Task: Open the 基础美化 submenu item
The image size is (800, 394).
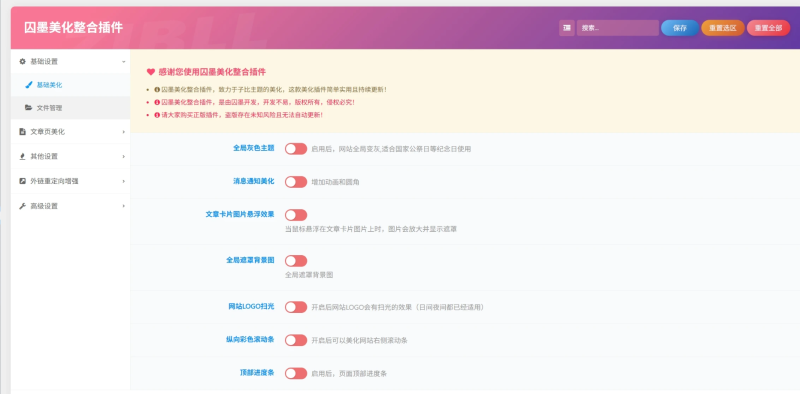Action: (x=70, y=85)
